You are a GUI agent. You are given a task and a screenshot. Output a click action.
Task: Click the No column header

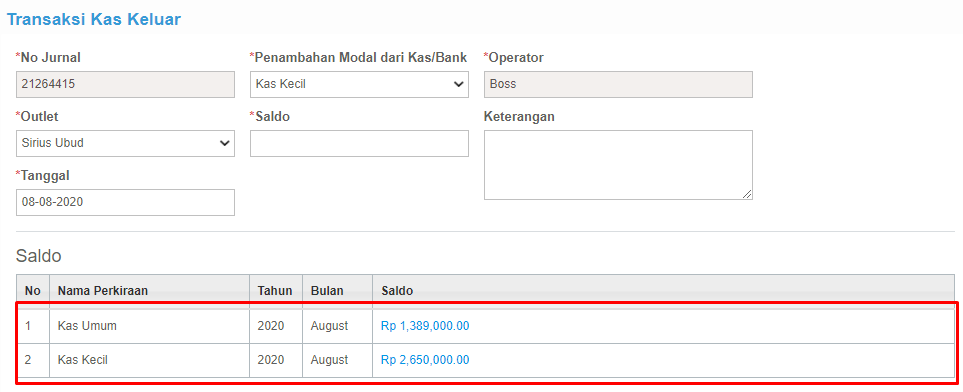coord(33,291)
